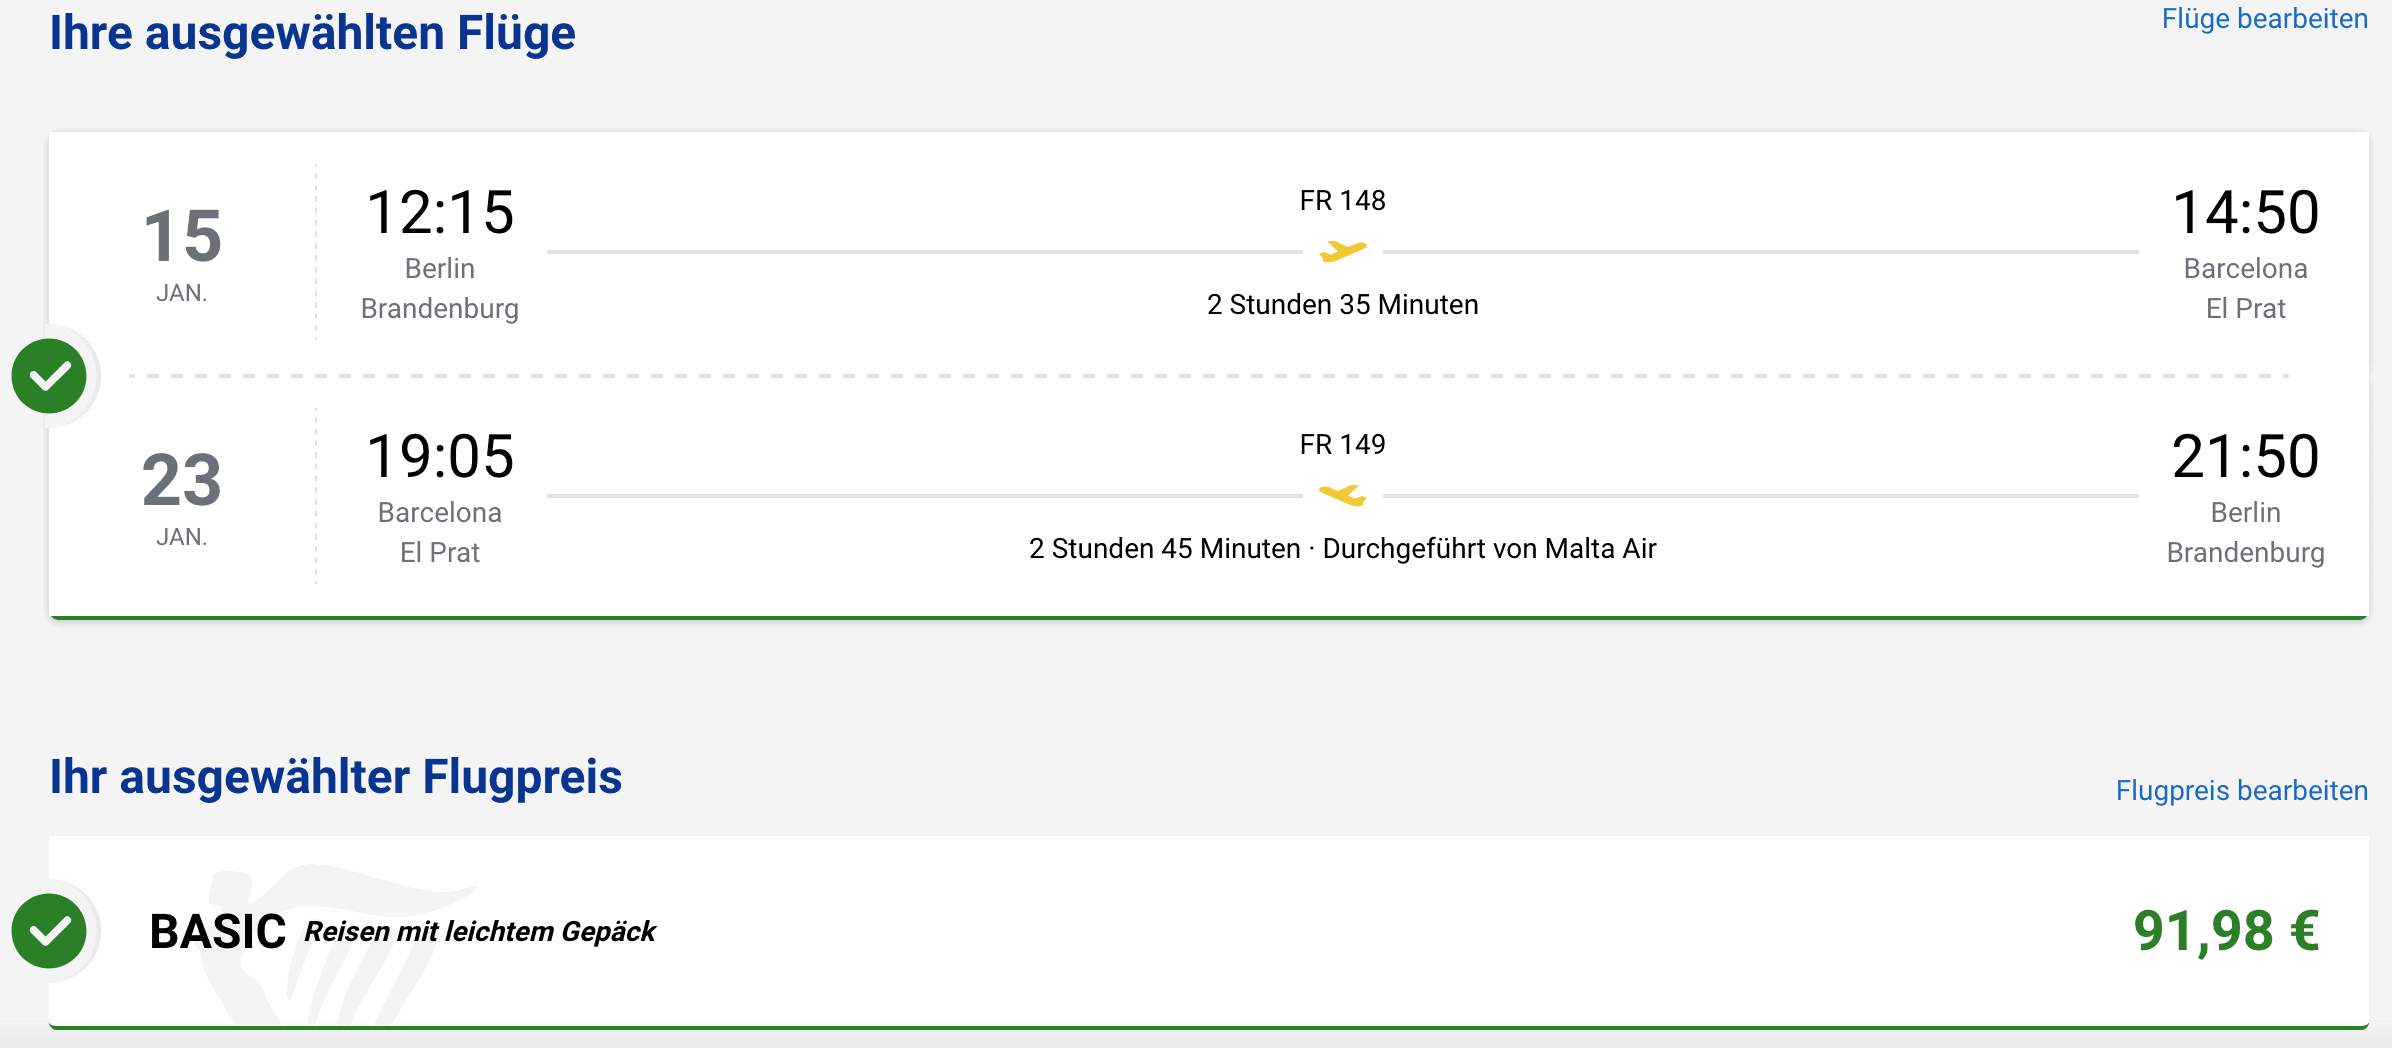Click the 21:50 Berlin arrival time
2392x1048 pixels.
[2245, 457]
